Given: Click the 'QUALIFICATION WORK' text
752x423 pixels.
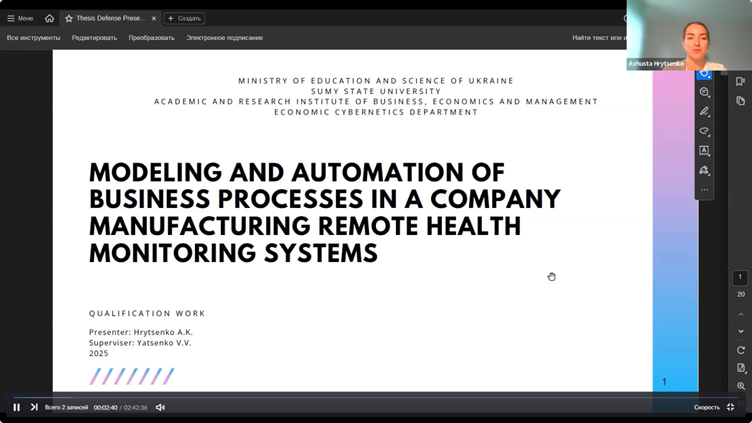Looking at the screenshot, I should 147,313.
